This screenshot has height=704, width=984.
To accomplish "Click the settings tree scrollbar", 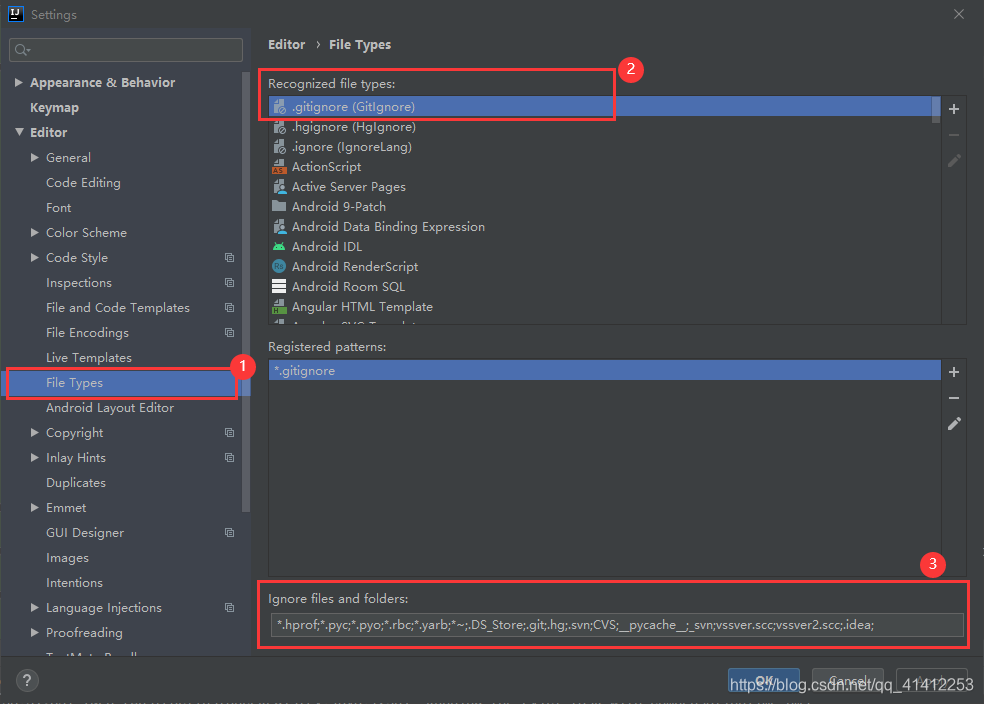I will (x=246, y=292).
